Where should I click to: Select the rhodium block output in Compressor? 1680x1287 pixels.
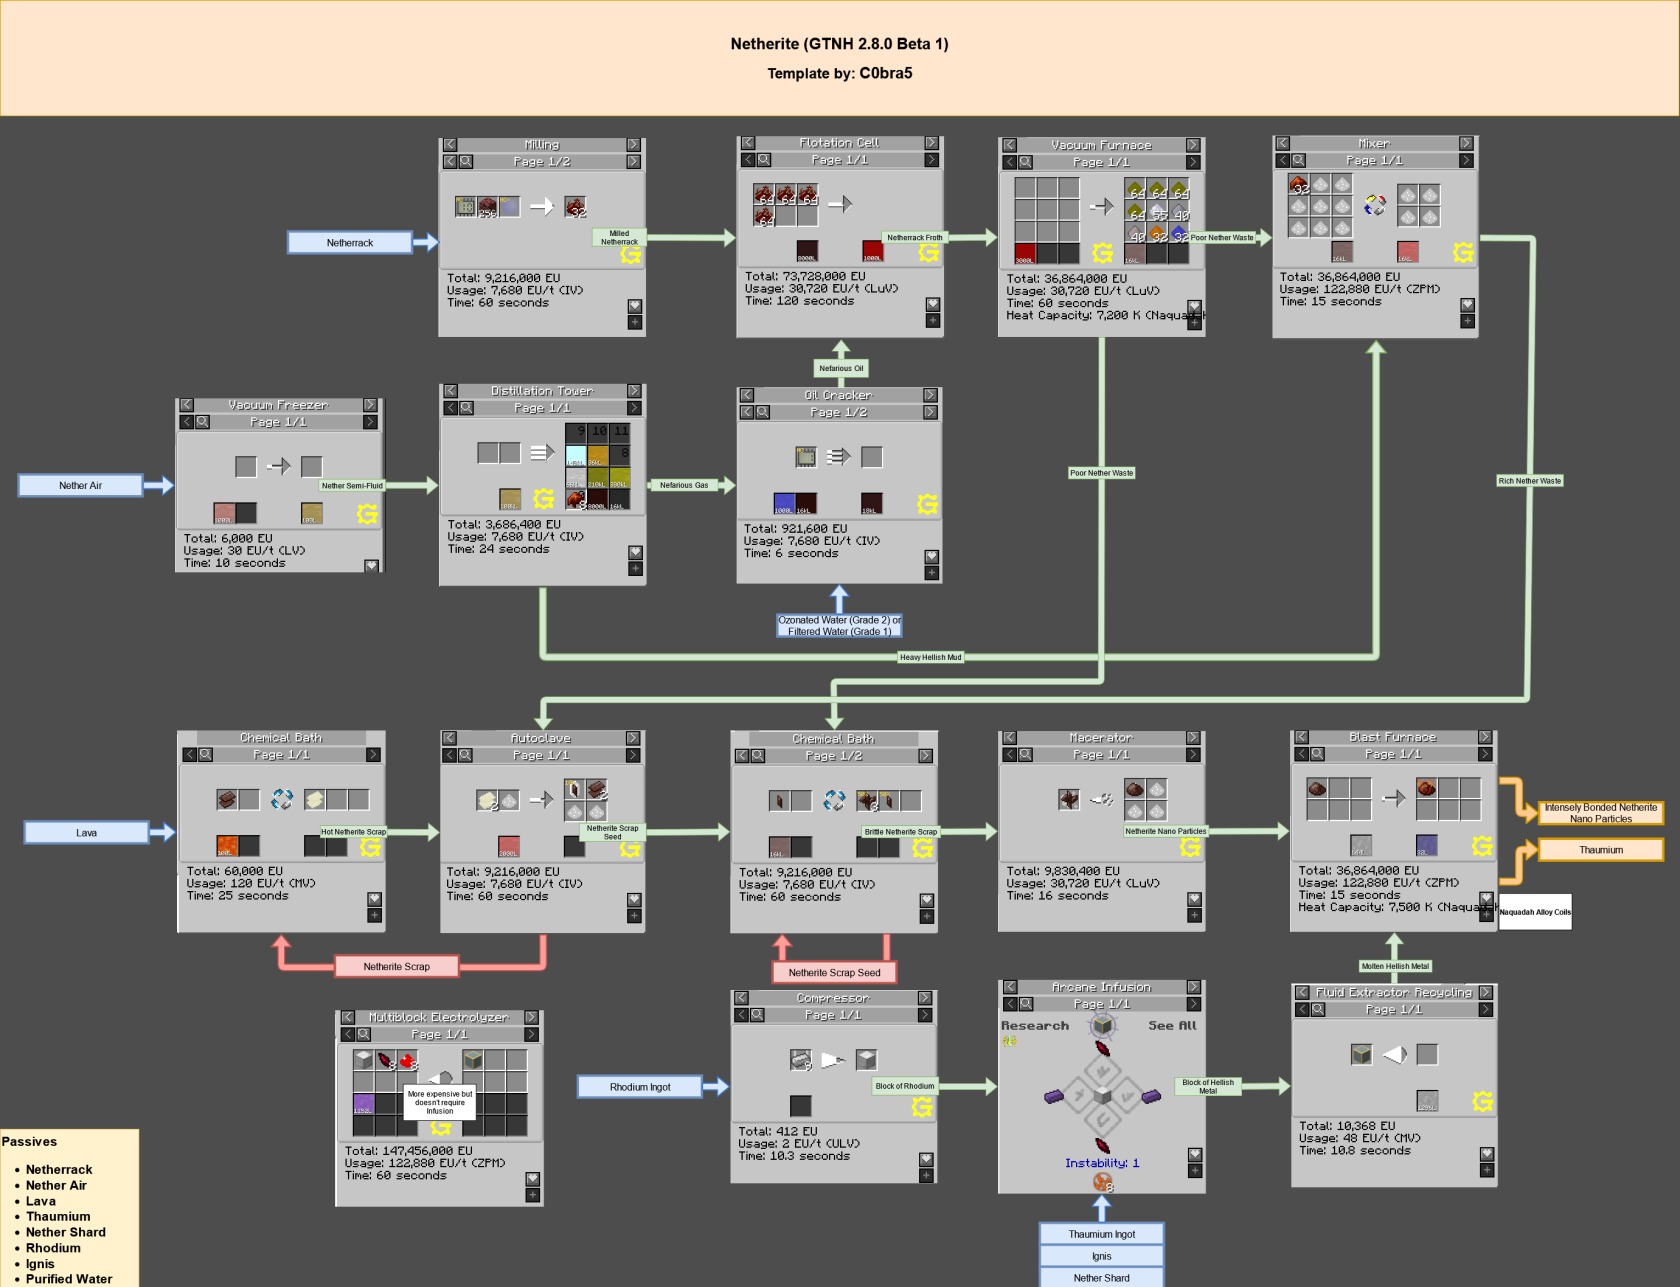point(866,1059)
